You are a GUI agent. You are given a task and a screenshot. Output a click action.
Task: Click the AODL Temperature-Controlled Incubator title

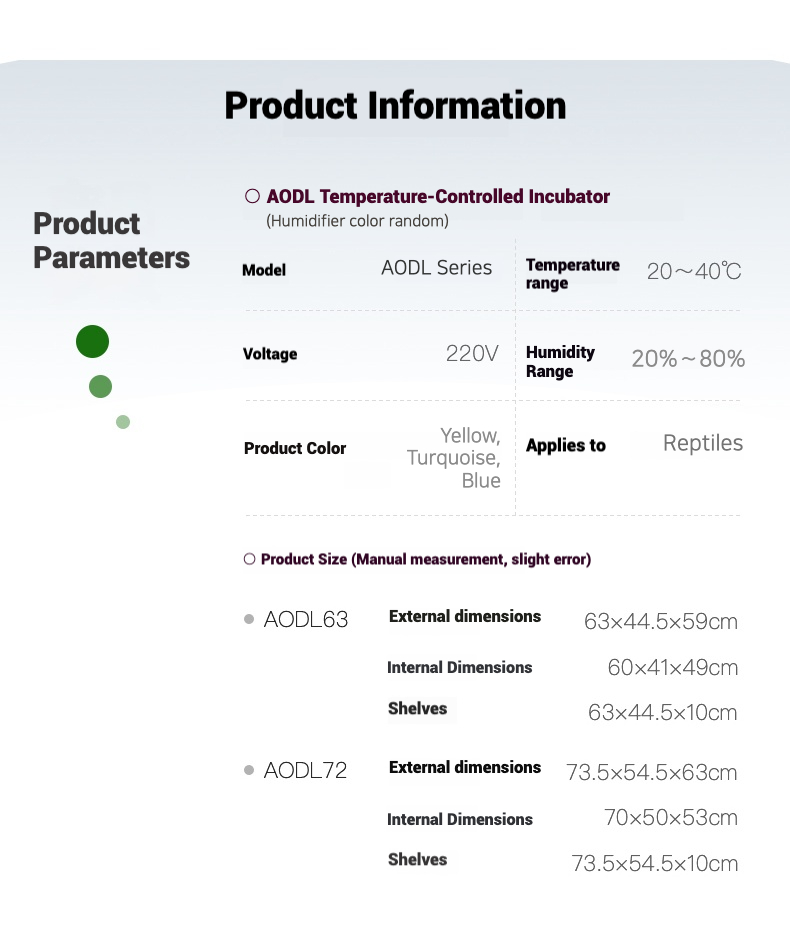pyautogui.click(x=438, y=197)
